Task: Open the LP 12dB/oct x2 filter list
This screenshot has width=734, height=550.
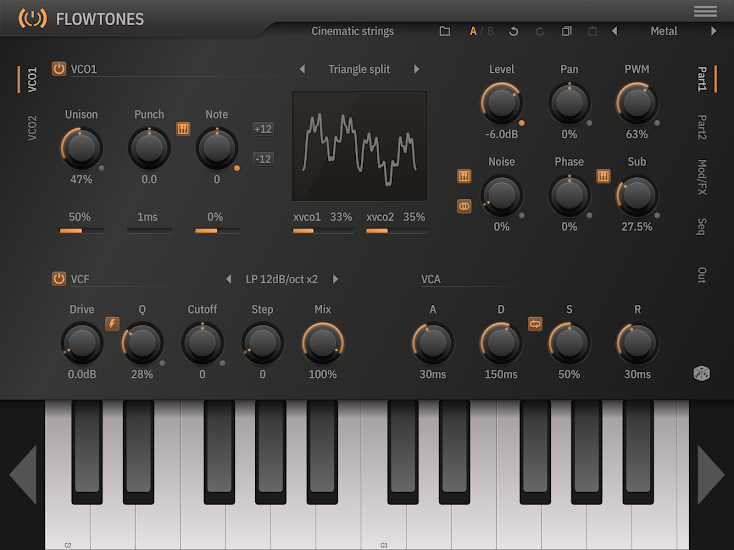Action: point(282,279)
